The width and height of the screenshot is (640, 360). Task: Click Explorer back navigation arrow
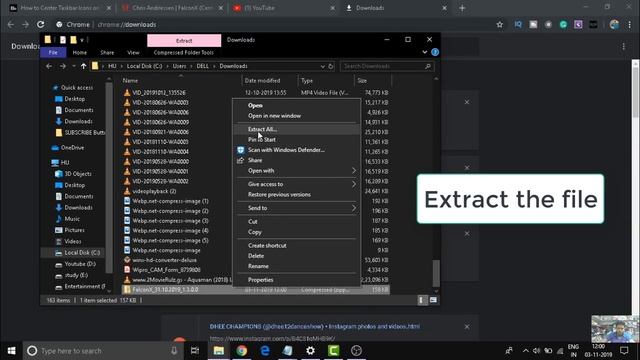(x=49, y=66)
